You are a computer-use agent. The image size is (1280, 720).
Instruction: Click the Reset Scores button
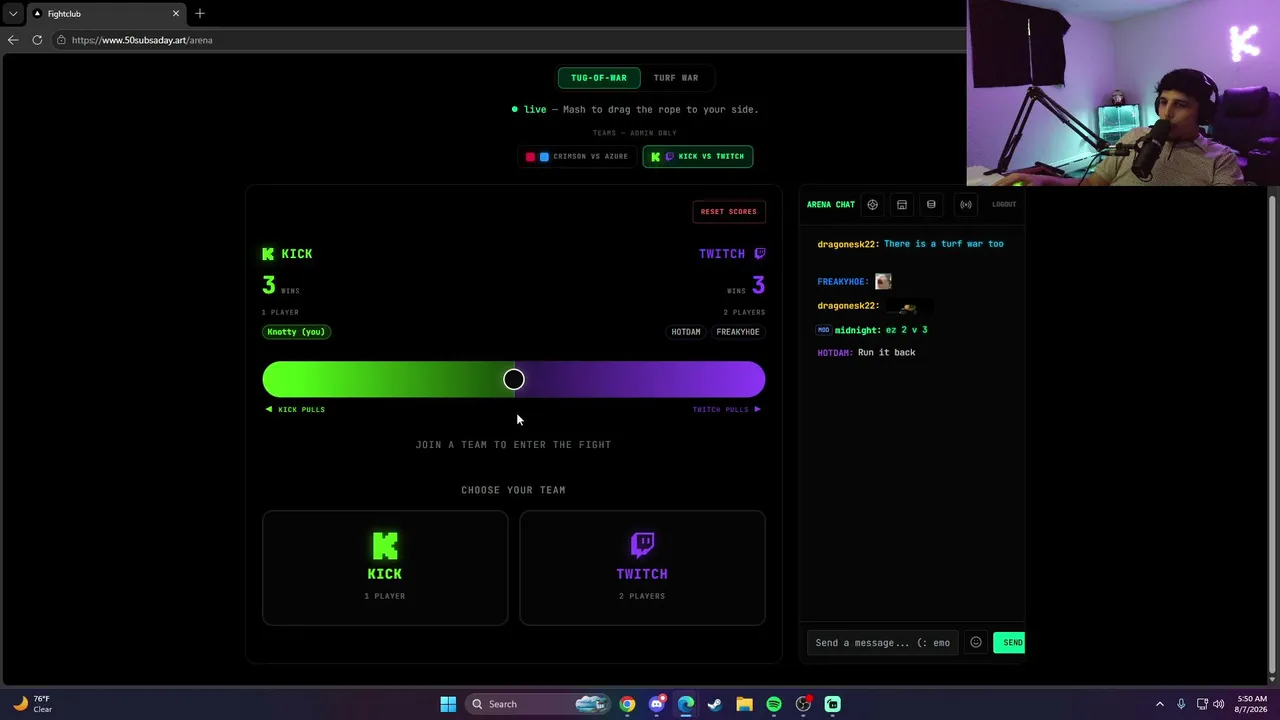click(x=729, y=212)
